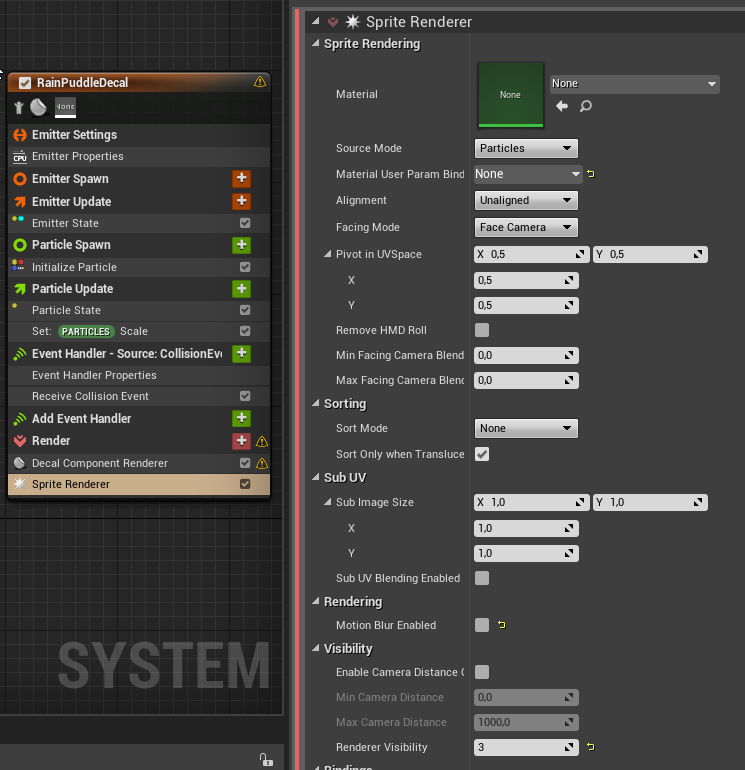Click warning icon on Decal Component Renderer
Screen dimensions: 745x770
point(262,463)
